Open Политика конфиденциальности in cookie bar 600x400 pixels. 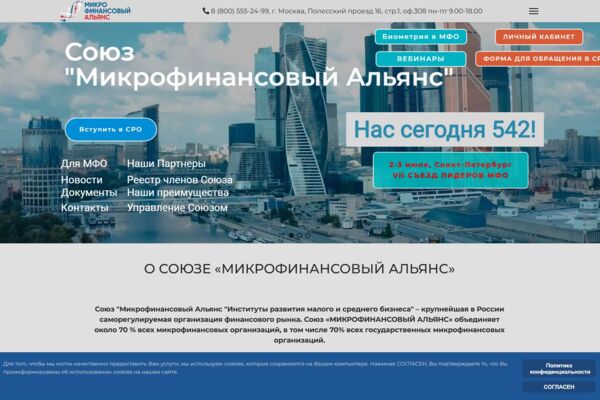[559, 369]
